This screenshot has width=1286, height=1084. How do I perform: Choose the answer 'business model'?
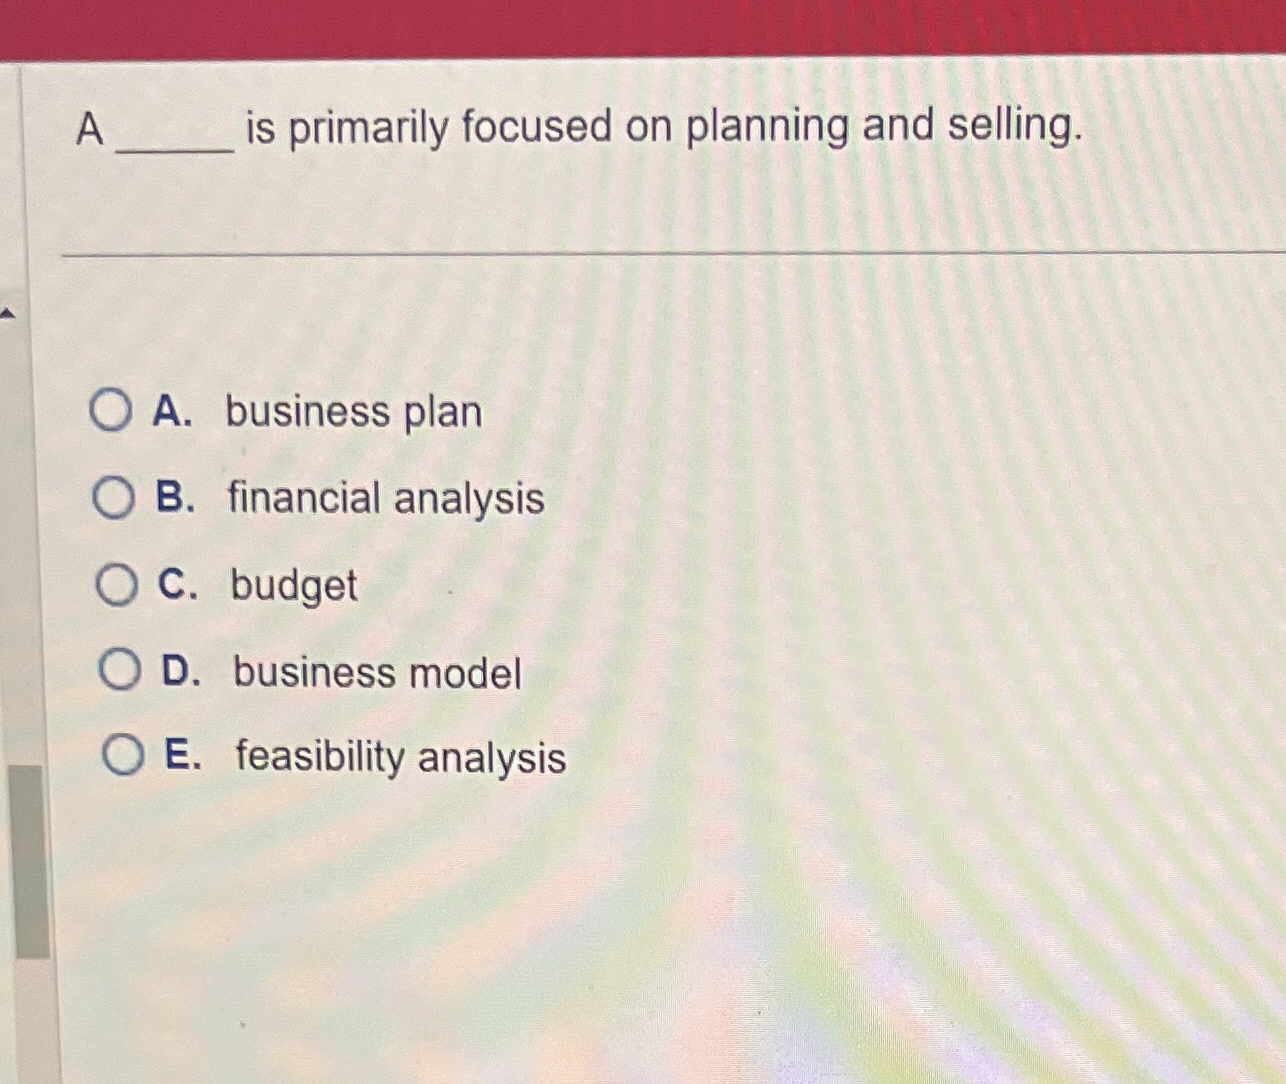(x=374, y=673)
